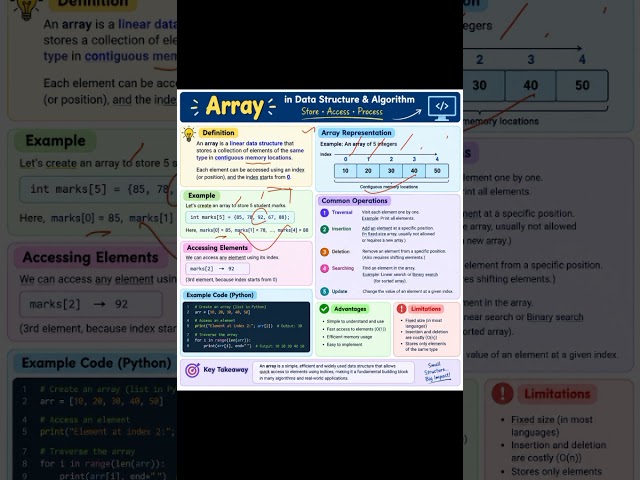The height and width of the screenshot is (480, 640).
Task: Click the target icon beside Key Takeaway
Action: 192,370
